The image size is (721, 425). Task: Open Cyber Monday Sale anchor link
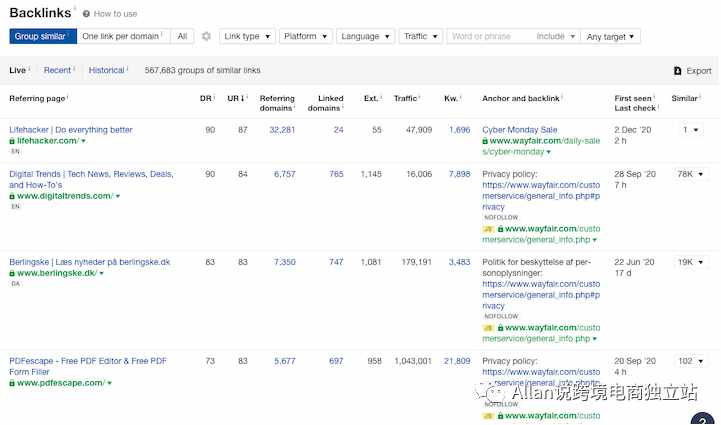pos(520,130)
